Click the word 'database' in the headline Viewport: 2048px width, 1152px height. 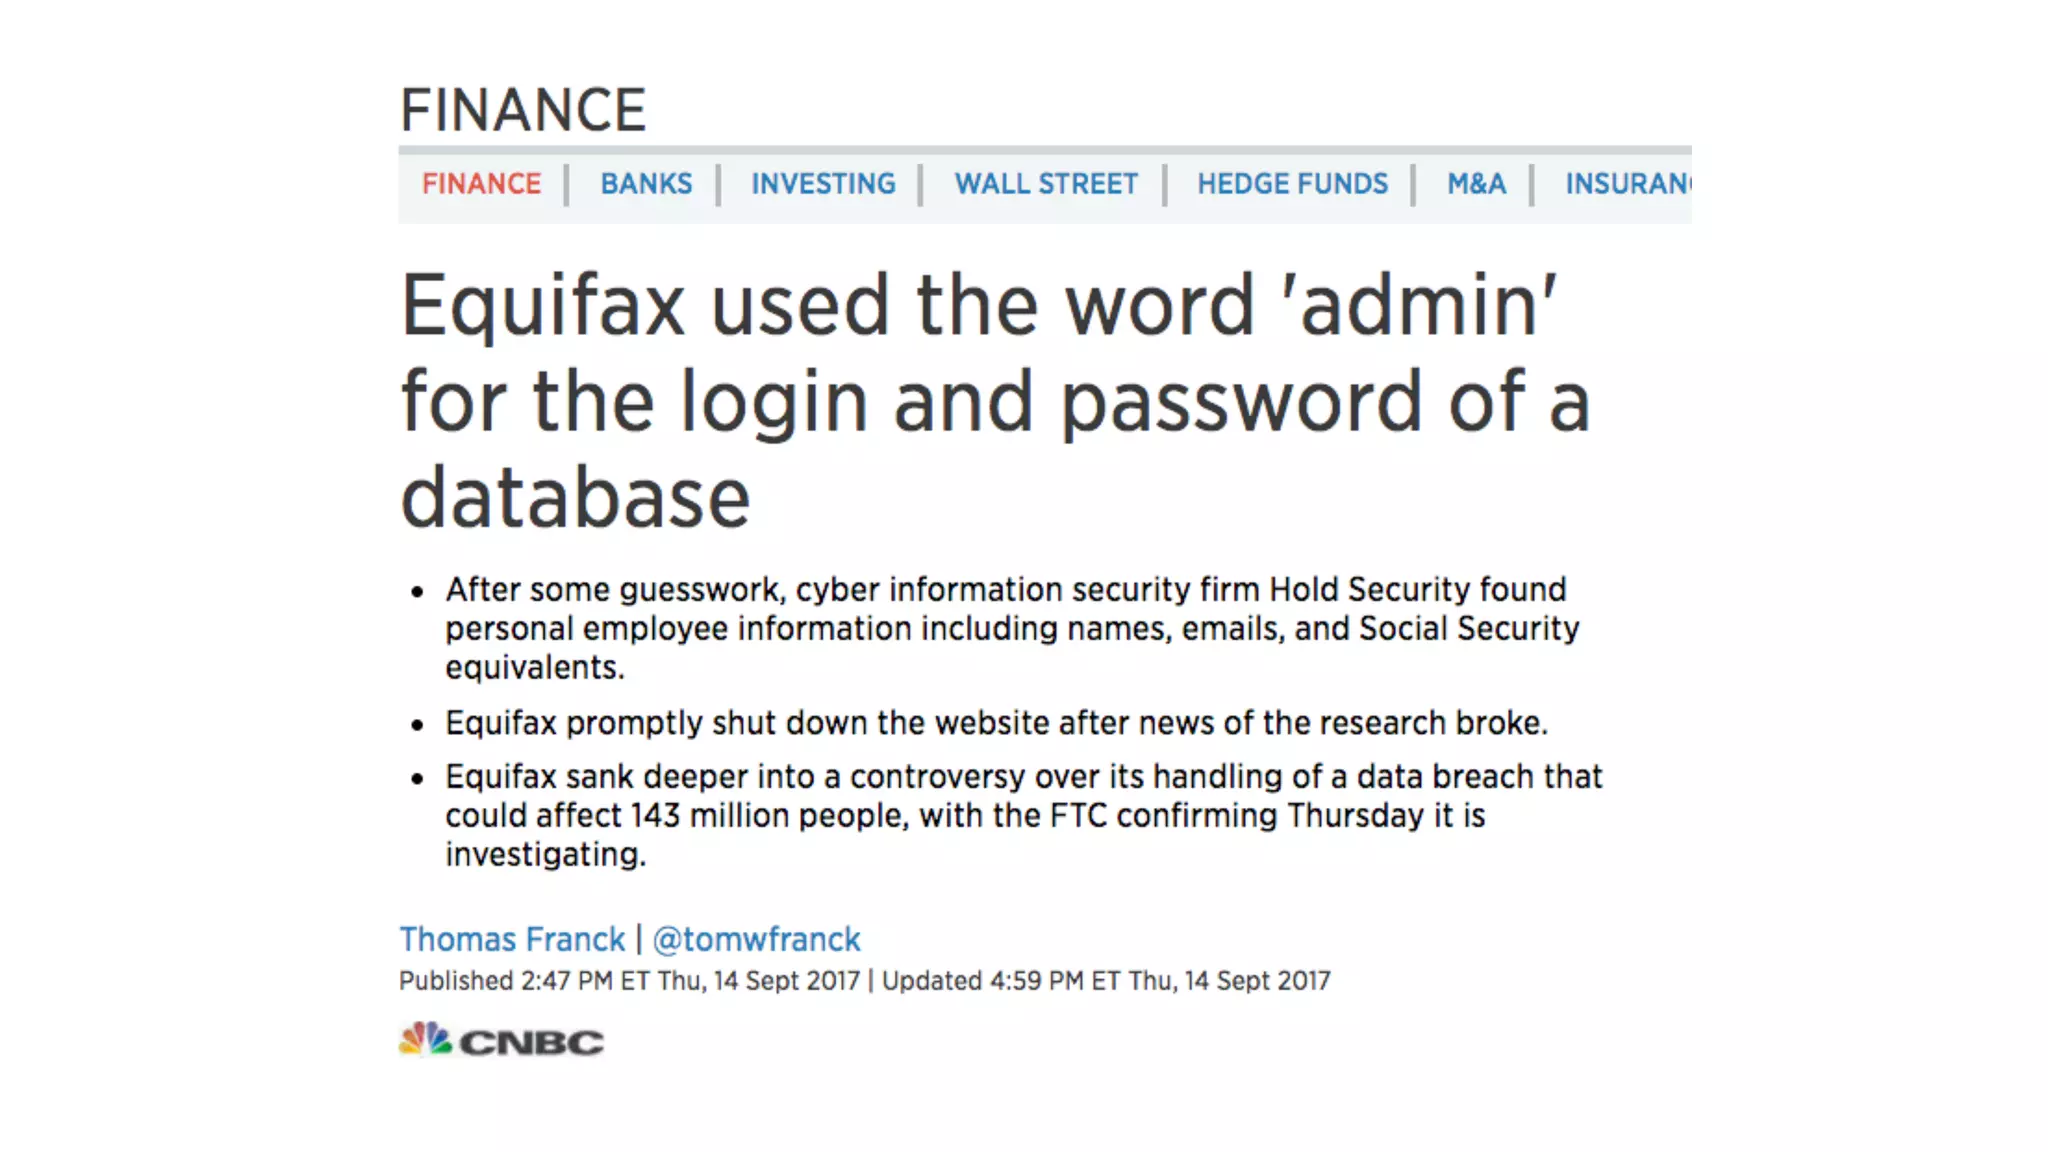pyautogui.click(x=575, y=498)
